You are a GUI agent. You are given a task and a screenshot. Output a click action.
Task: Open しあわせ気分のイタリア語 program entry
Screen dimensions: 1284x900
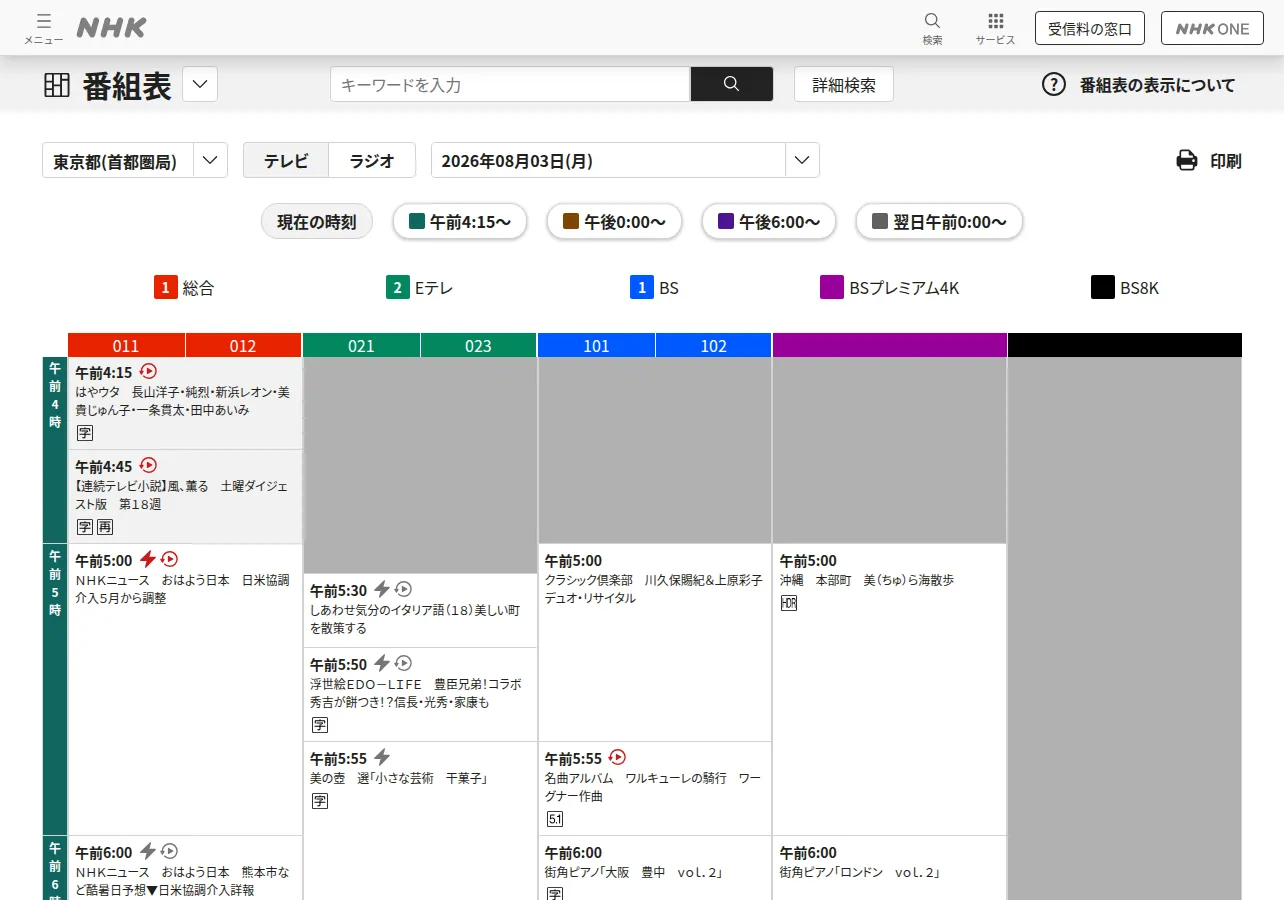420,610
